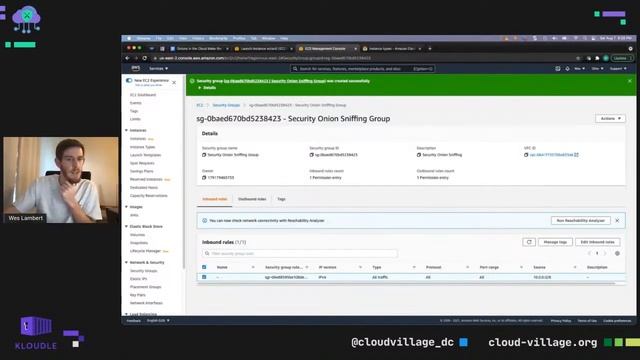Open the notifications bell in the AWS header
The width and height of the screenshot is (640, 360).
(x=567, y=69)
